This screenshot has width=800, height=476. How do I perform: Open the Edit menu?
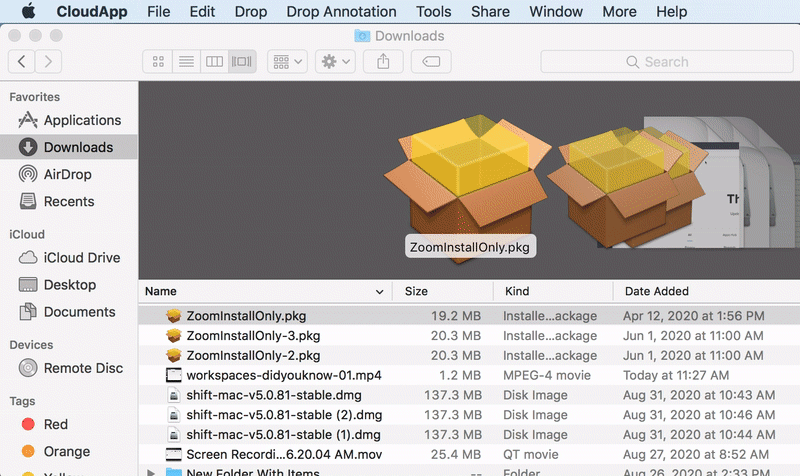pos(202,11)
